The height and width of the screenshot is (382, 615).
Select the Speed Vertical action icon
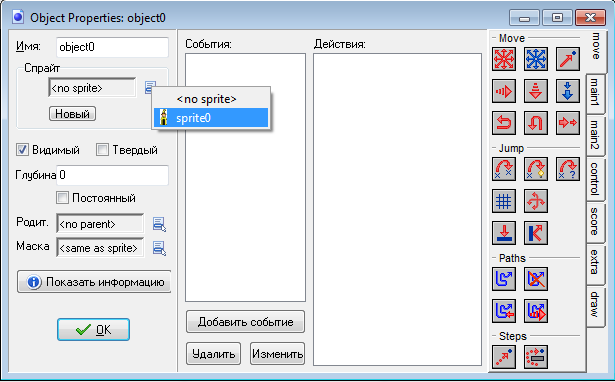coord(536,91)
